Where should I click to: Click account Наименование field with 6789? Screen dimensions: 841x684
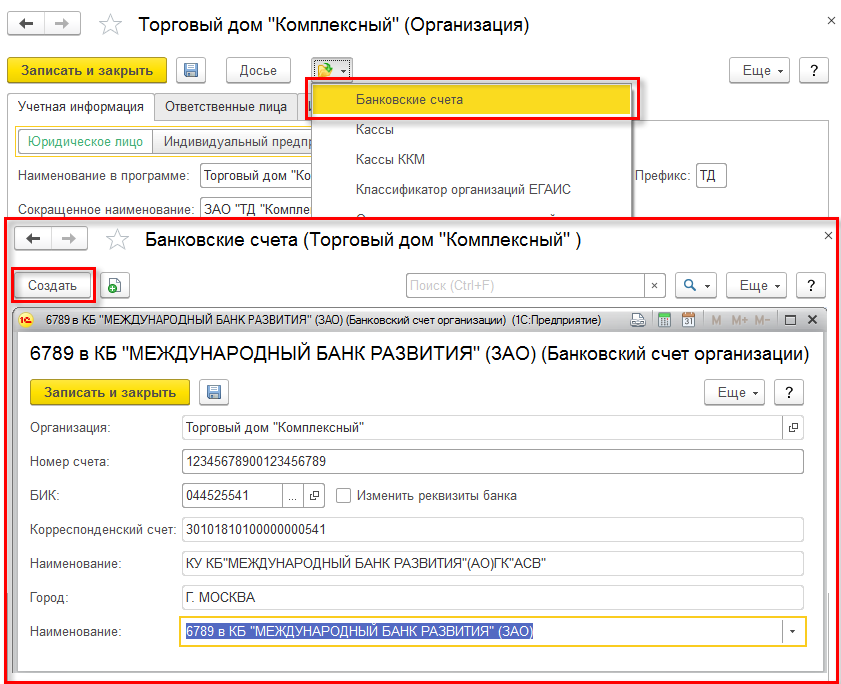click(x=481, y=631)
